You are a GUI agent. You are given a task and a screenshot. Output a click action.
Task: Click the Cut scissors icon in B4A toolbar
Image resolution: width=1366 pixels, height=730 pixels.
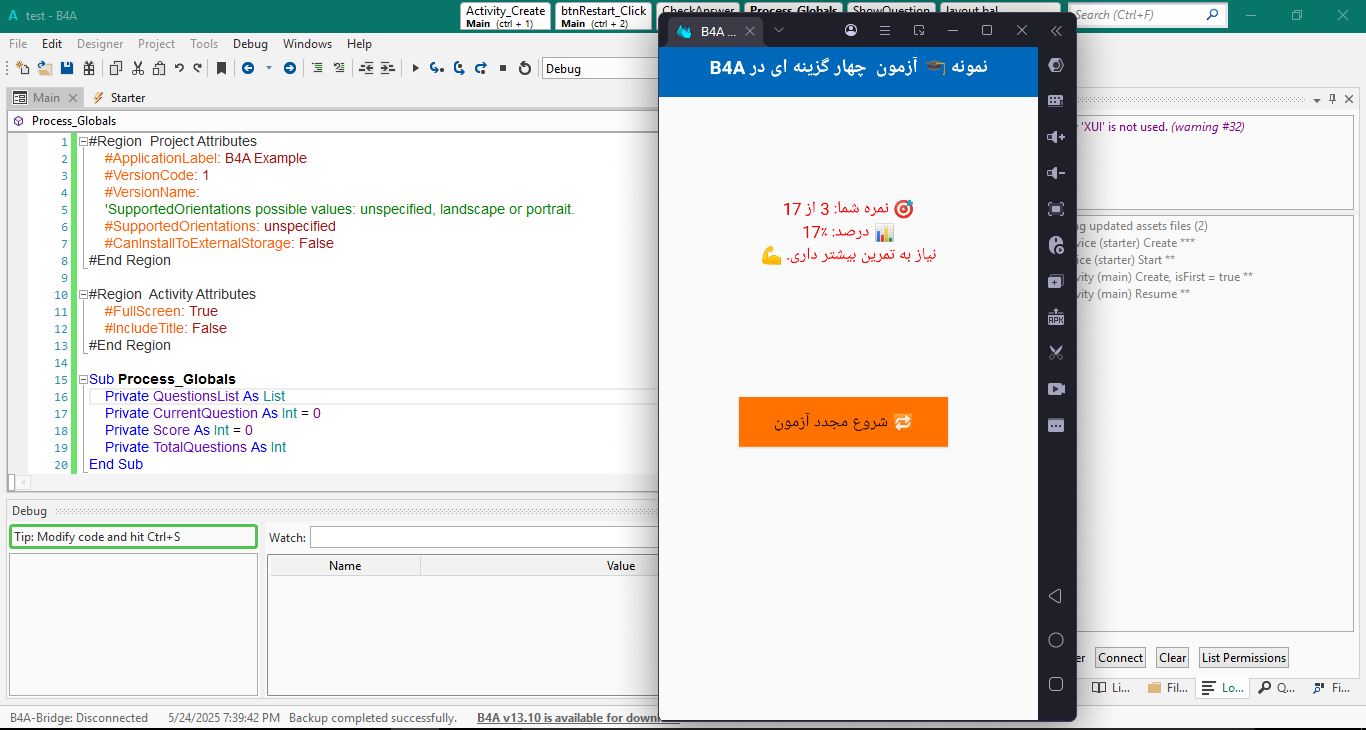click(x=138, y=68)
